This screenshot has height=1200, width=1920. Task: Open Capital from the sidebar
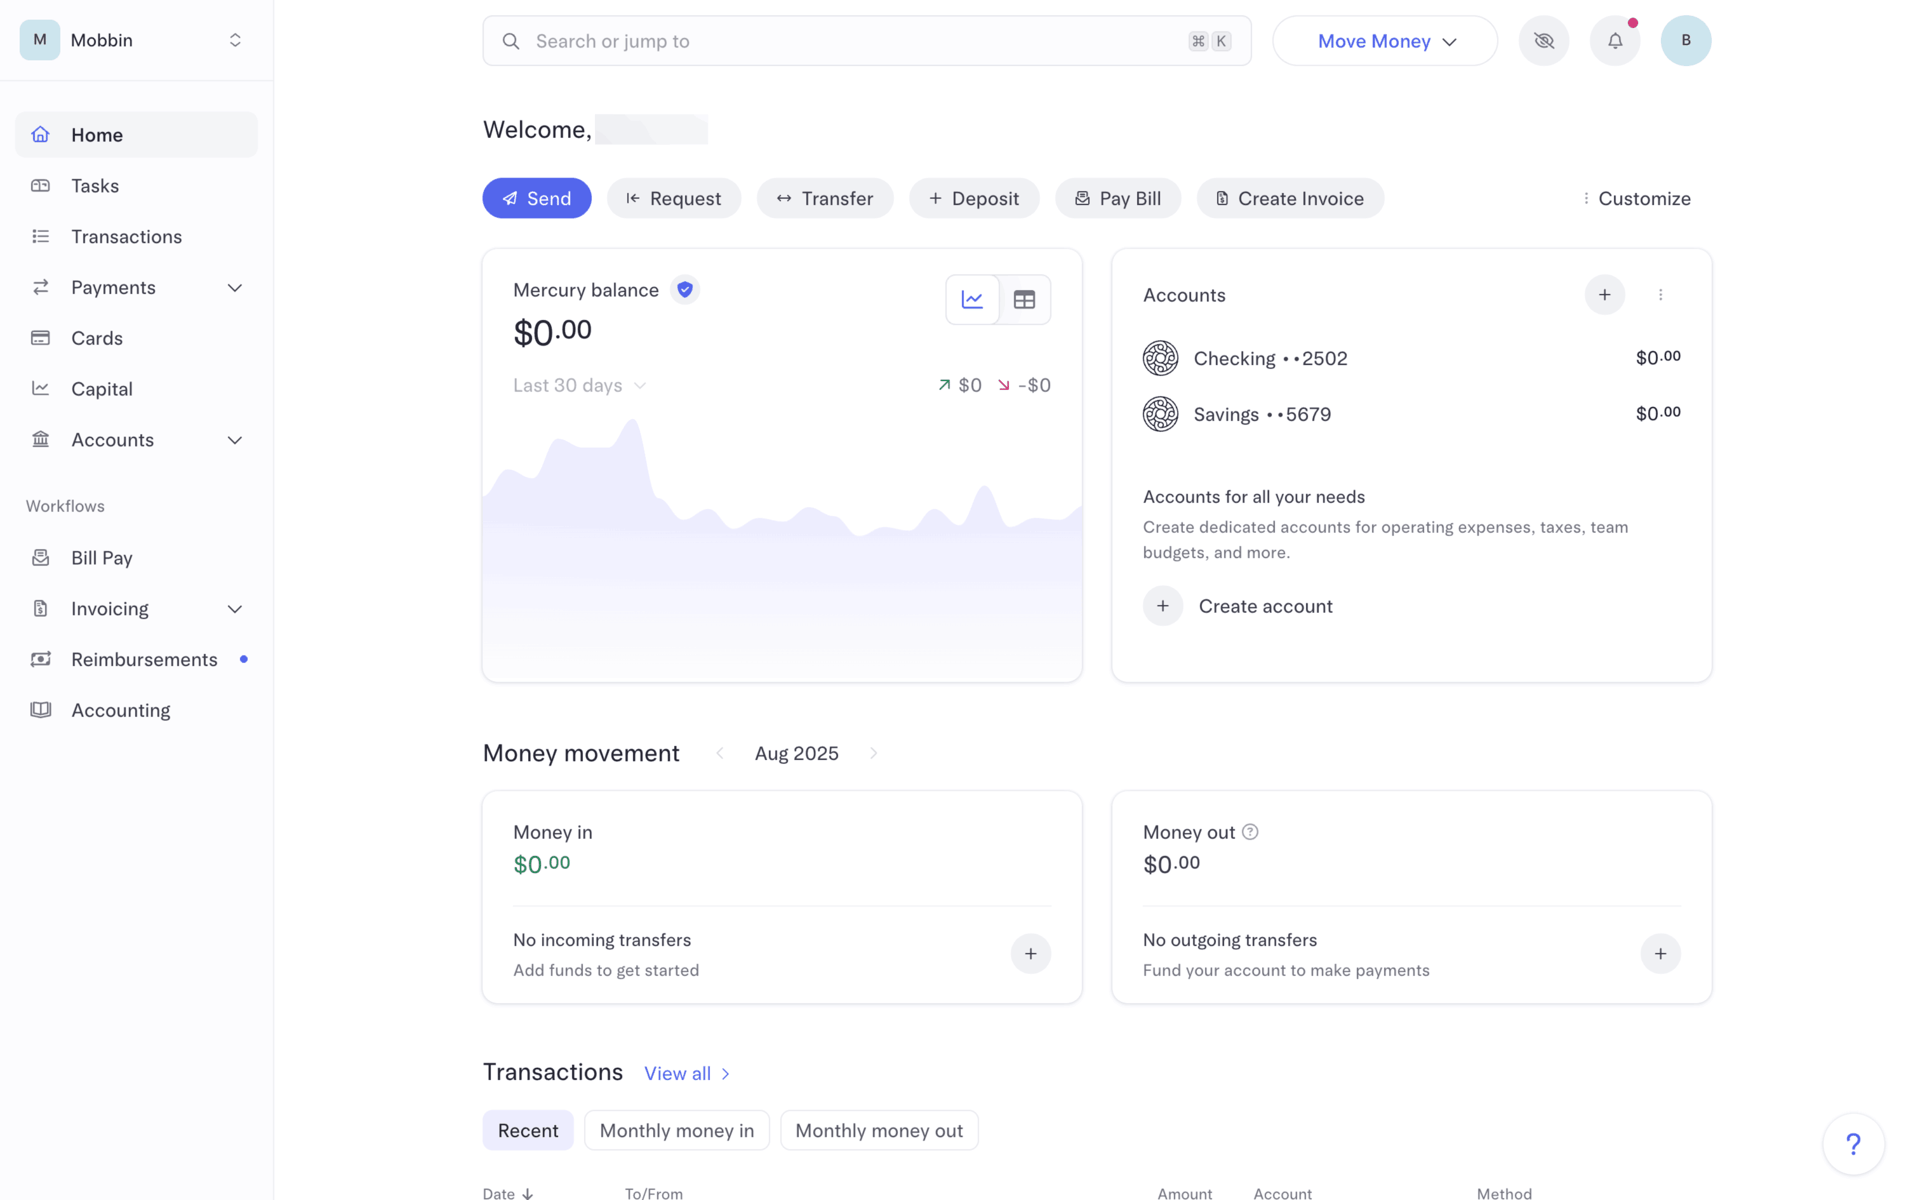point(136,389)
